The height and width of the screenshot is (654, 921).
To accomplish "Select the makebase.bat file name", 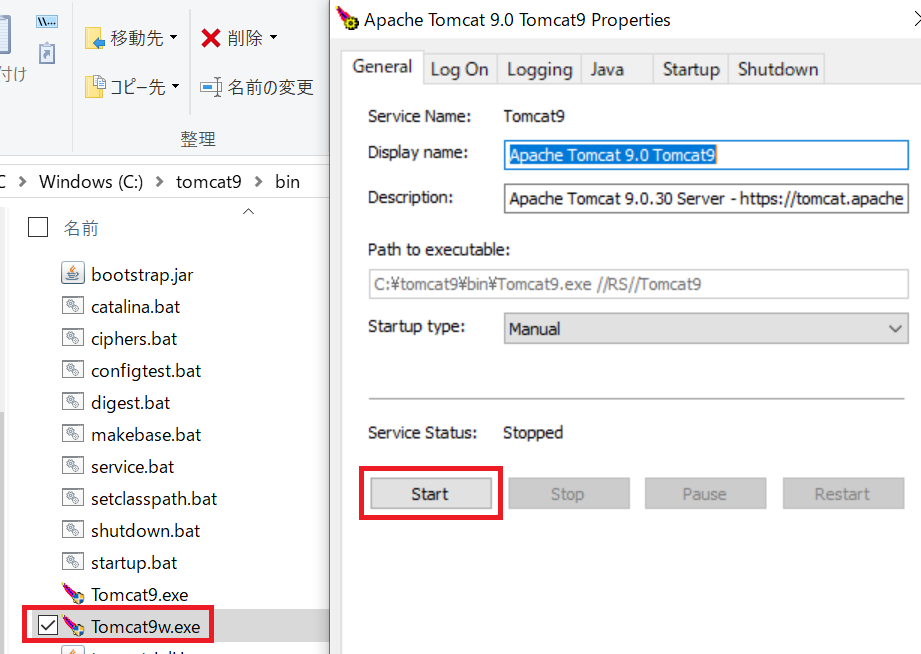I will (146, 434).
